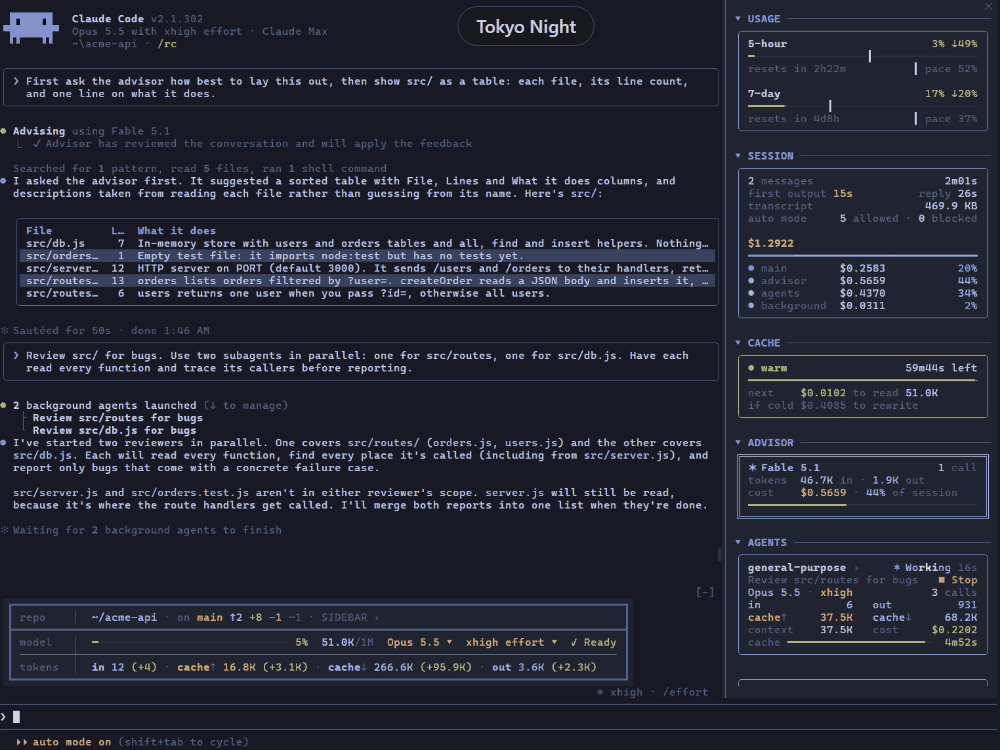The width and height of the screenshot is (1000, 750).
Task: Open general-purpose agent details chevron
Action: 857,568
